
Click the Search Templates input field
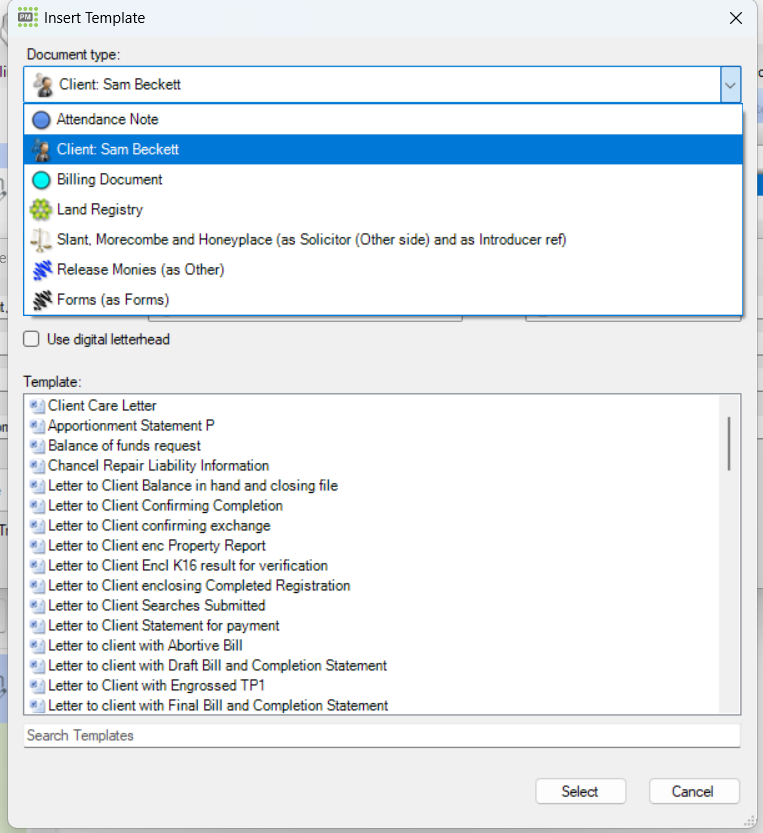click(381, 736)
